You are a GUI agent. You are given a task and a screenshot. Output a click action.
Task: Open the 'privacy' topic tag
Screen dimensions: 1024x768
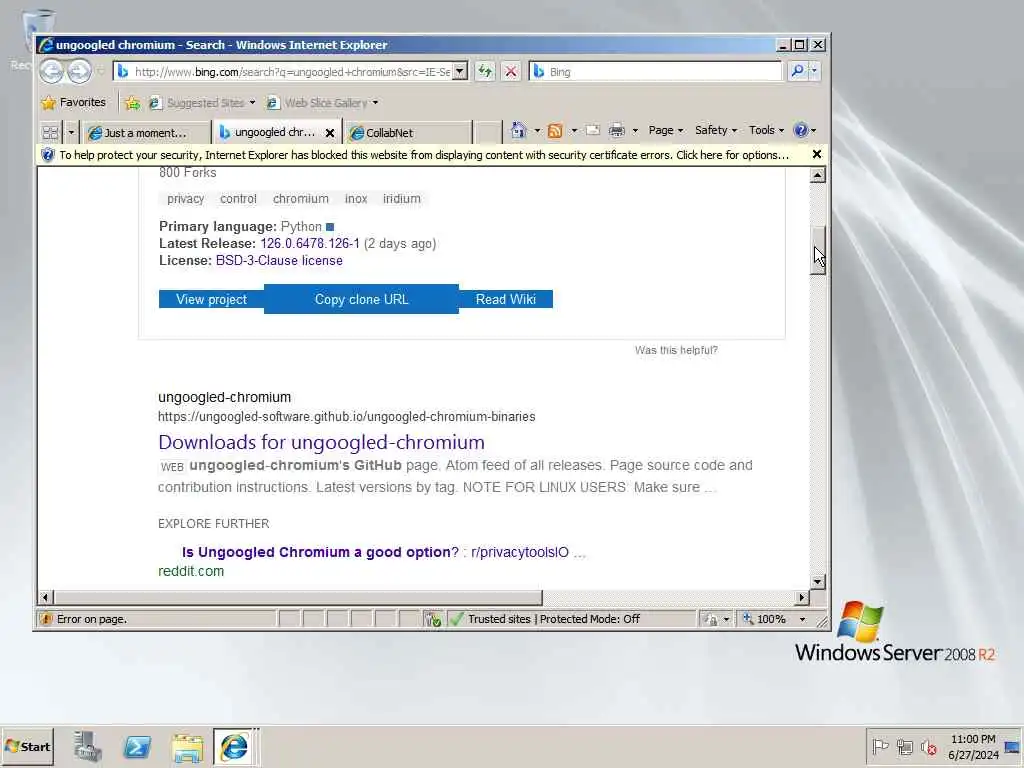[185, 199]
